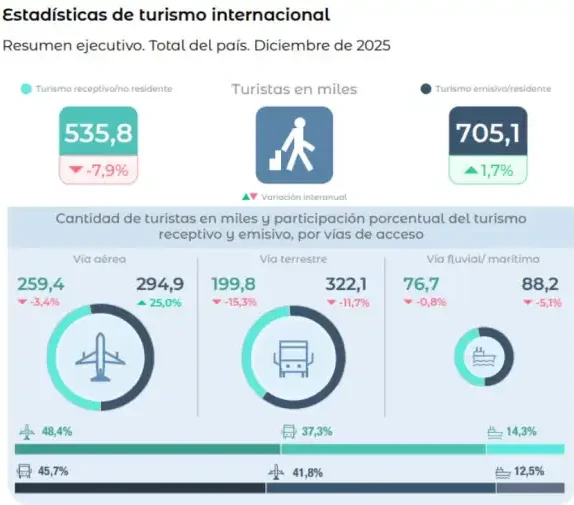Click the ship icon inside the fluvial/marítima donut

pos(484,357)
